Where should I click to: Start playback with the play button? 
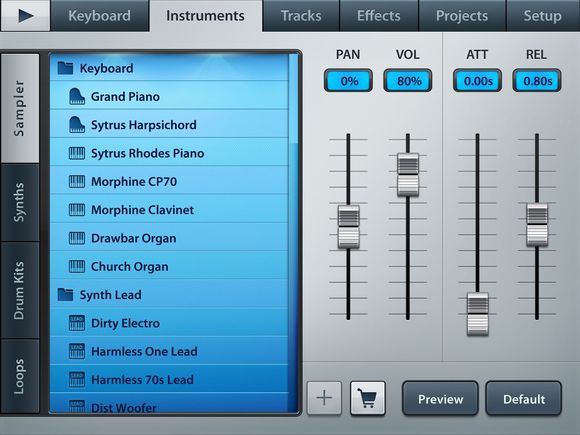tap(25, 15)
